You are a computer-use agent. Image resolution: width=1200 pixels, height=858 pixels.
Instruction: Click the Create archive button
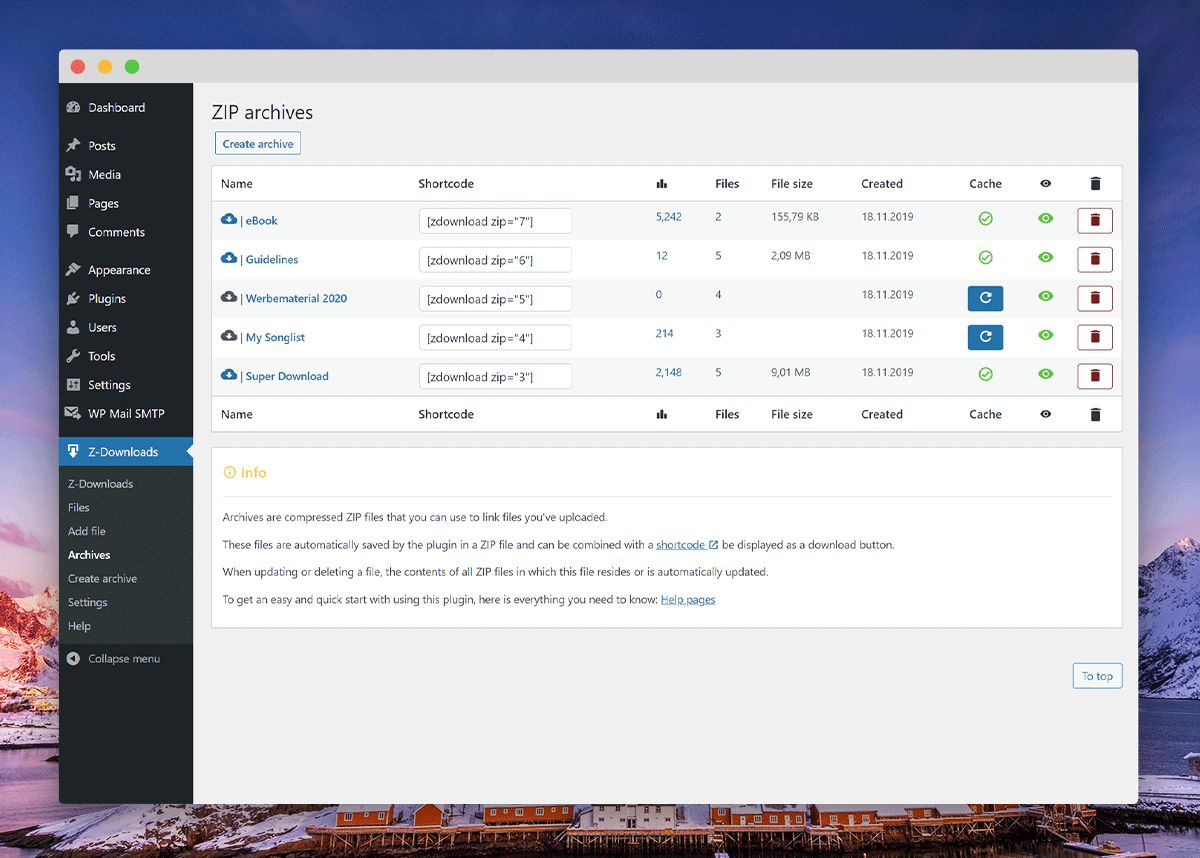[257, 143]
